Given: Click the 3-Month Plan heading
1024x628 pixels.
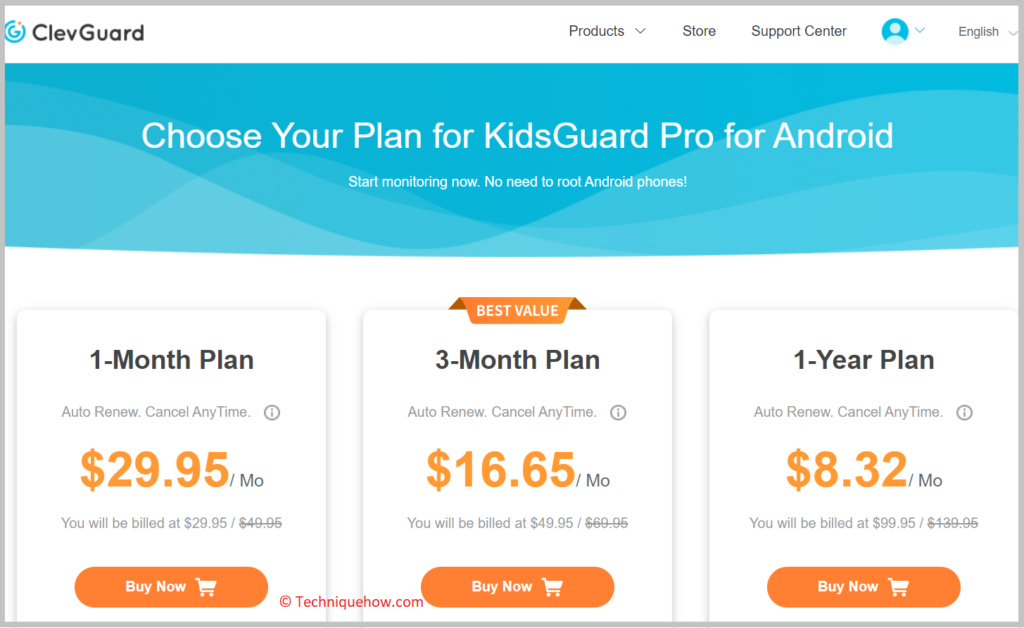Looking at the screenshot, I should [517, 360].
